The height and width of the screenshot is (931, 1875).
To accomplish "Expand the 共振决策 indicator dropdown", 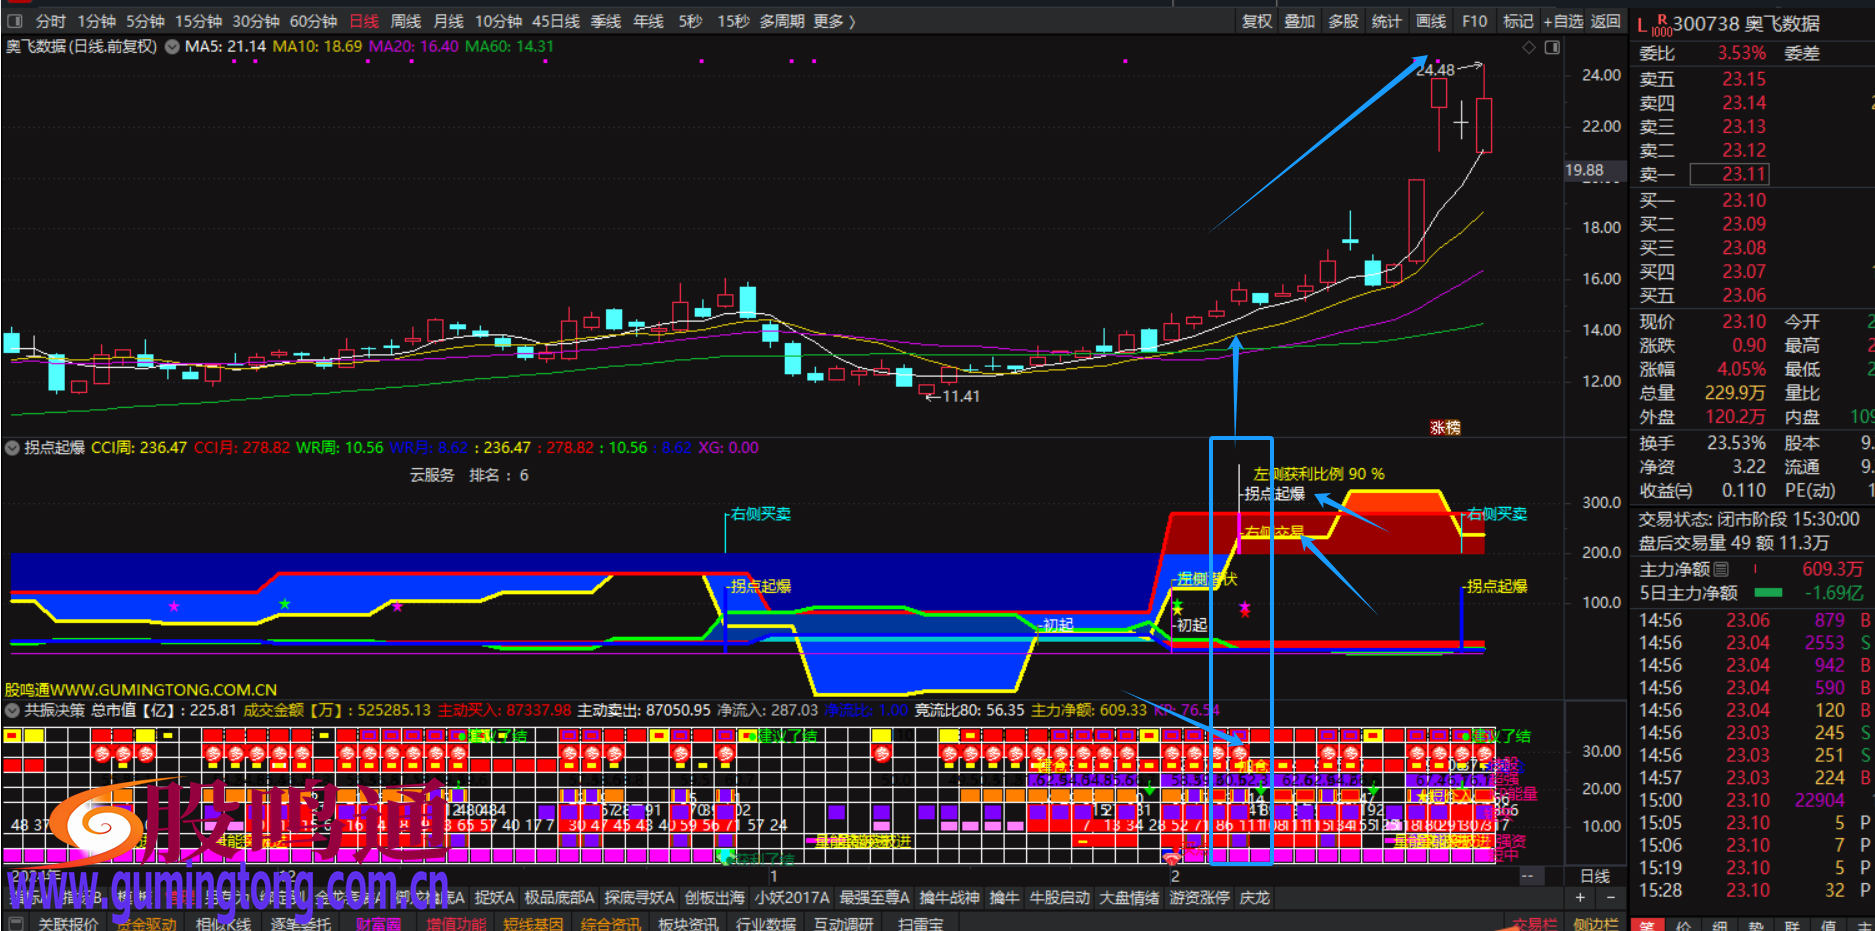I will (x=12, y=710).
